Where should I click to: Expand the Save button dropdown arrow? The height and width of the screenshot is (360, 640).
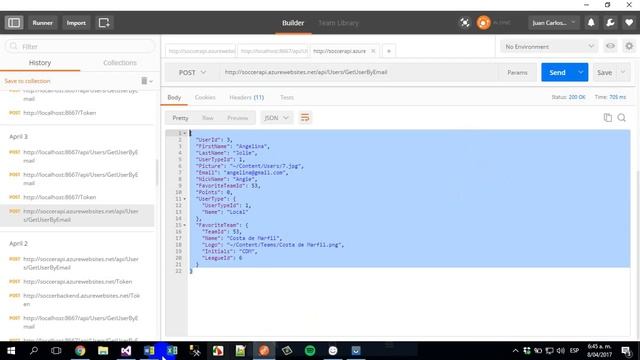623,72
